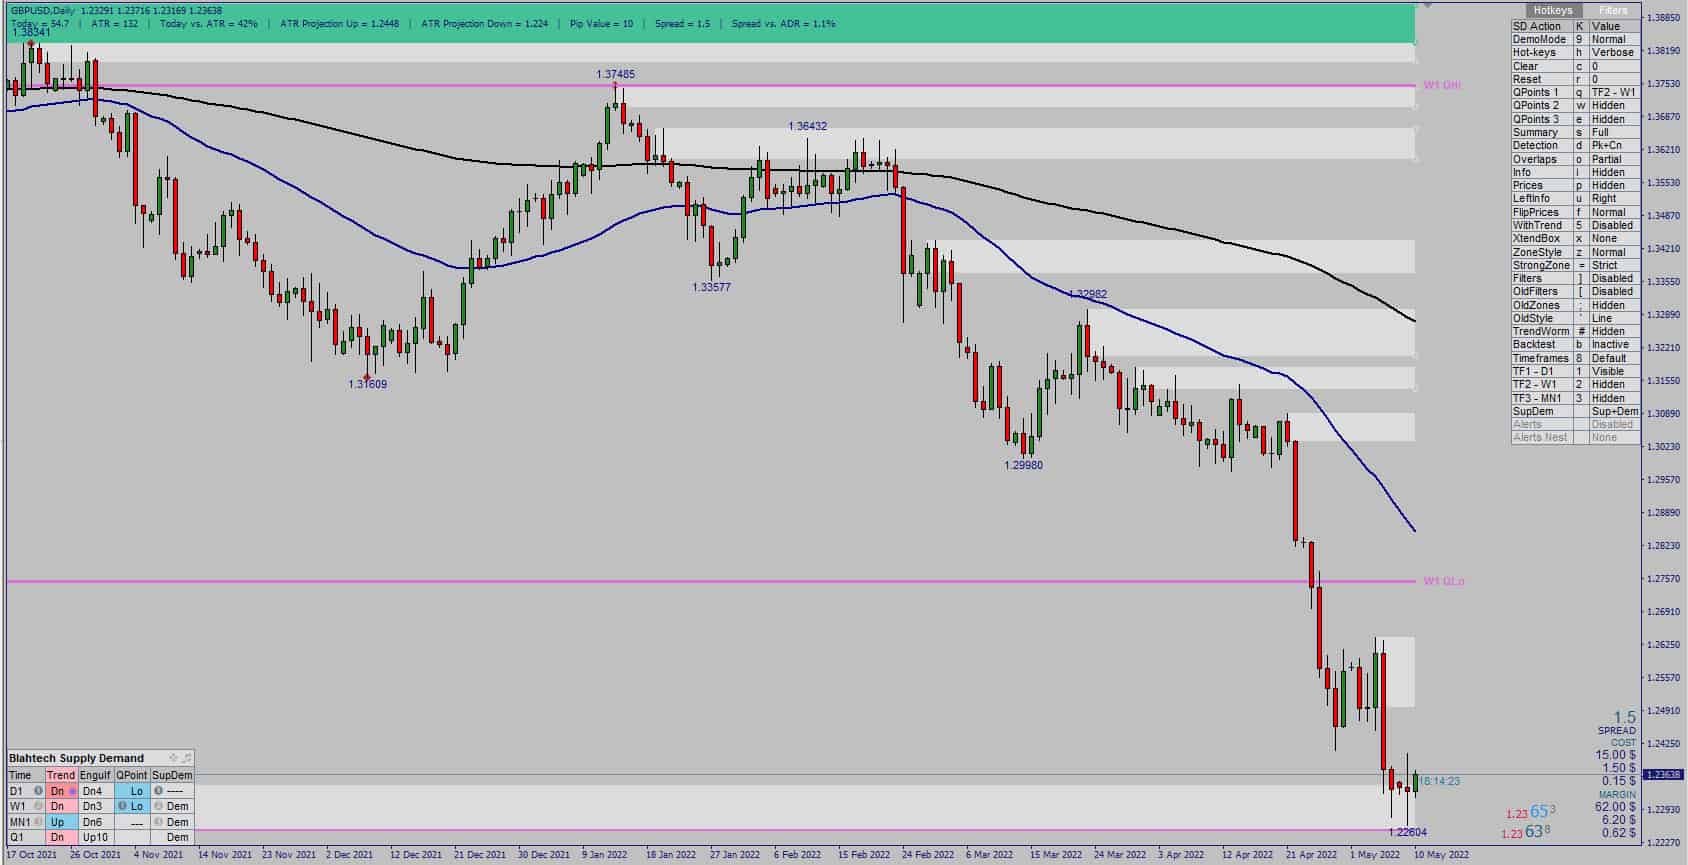Click the Engulf column header
Viewport: 1688px width, 865px height.
click(x=95, y=775)
